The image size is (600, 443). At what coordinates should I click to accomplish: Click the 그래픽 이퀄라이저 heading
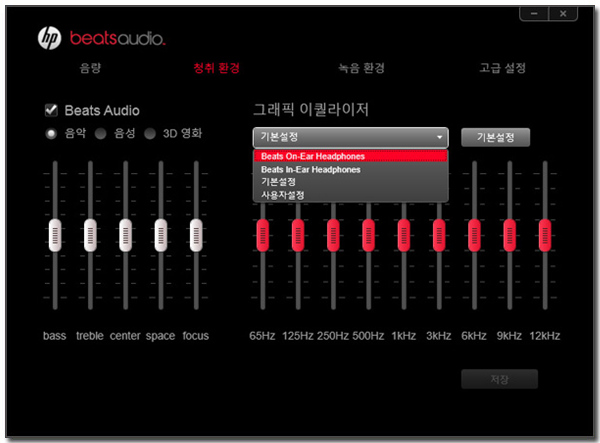(311, 109)
